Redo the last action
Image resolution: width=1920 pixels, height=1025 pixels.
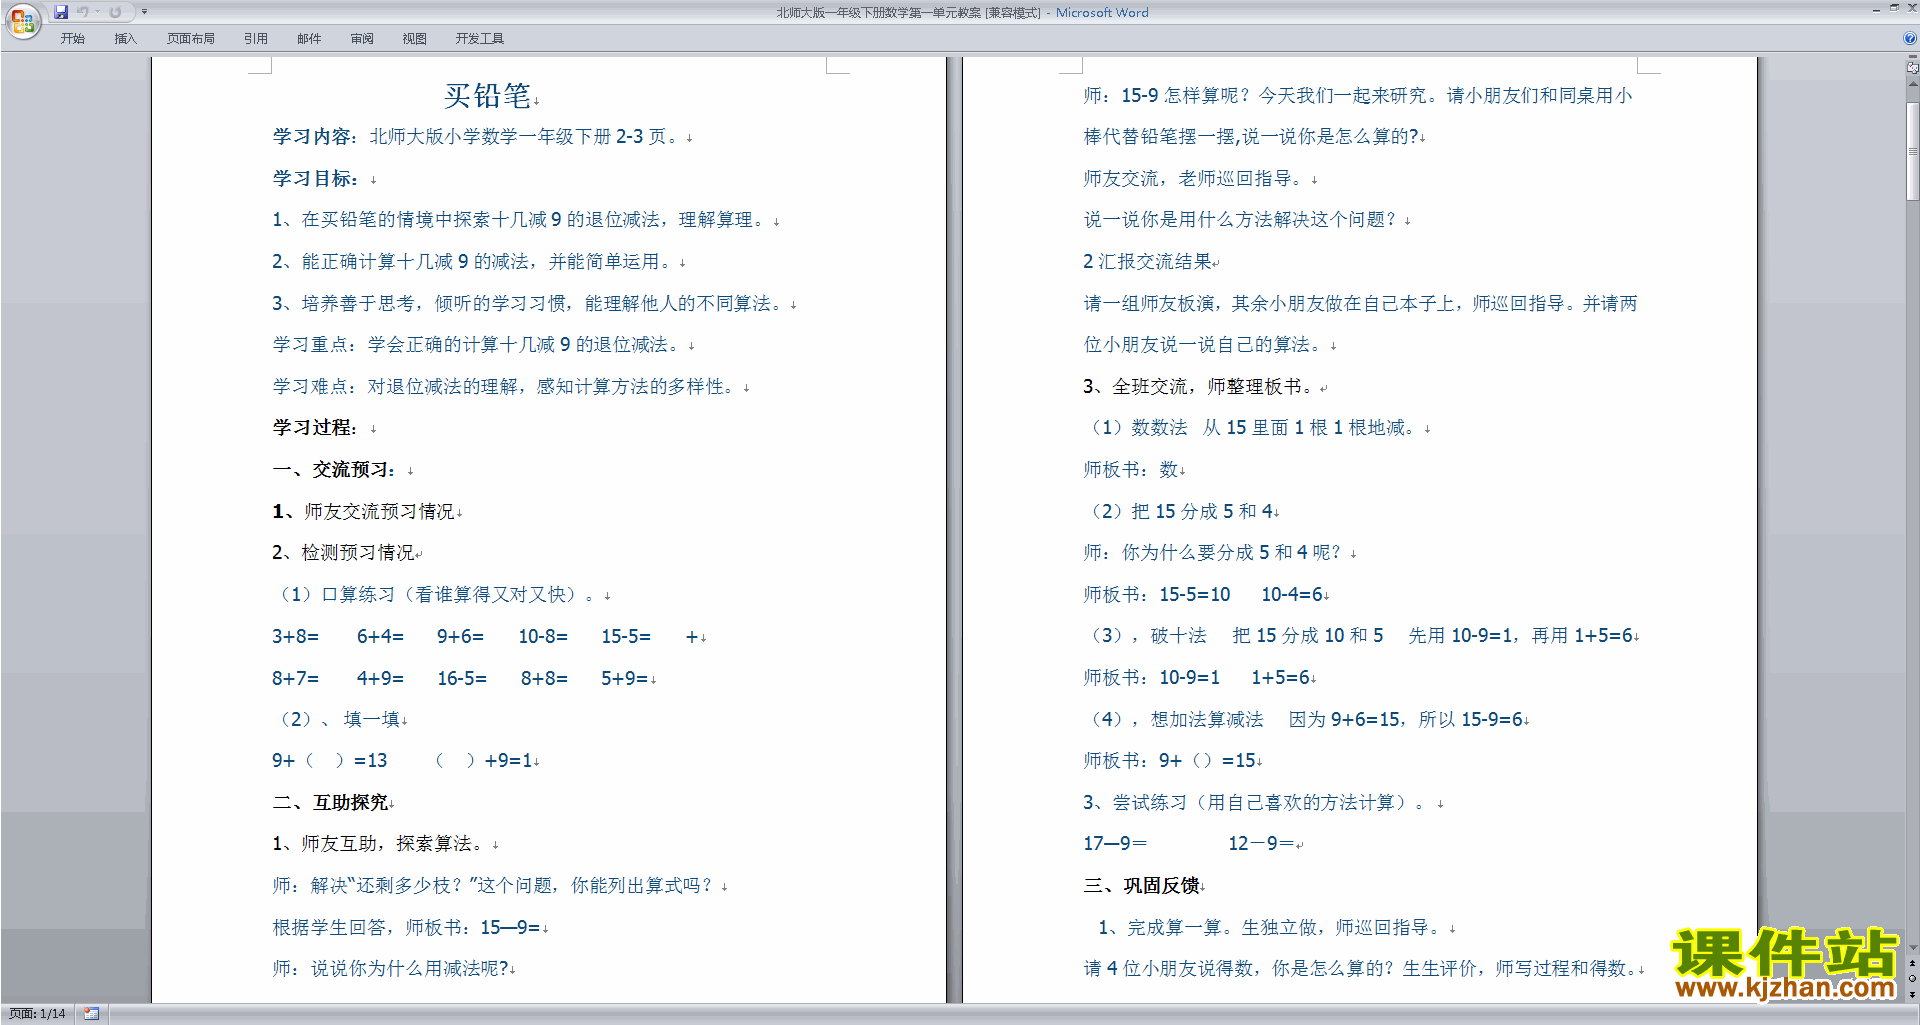point(115,12)
